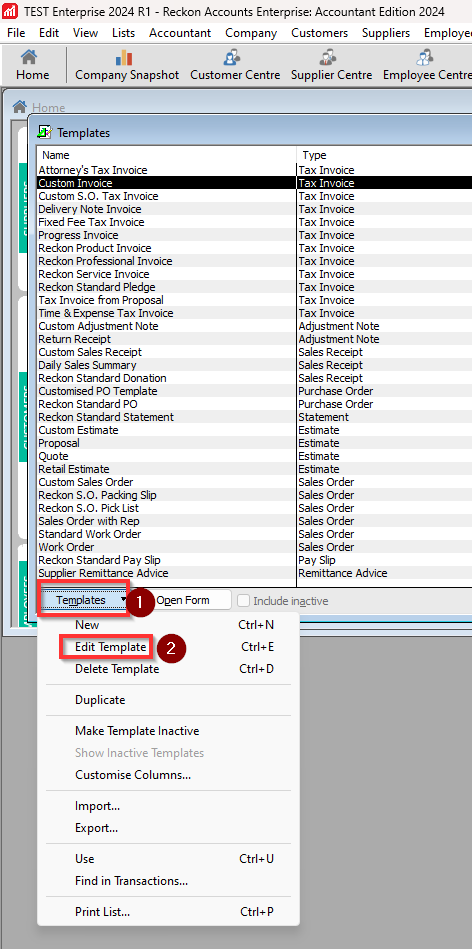
Task: Select Custom Sales Order template
Action: click(254, 482)
